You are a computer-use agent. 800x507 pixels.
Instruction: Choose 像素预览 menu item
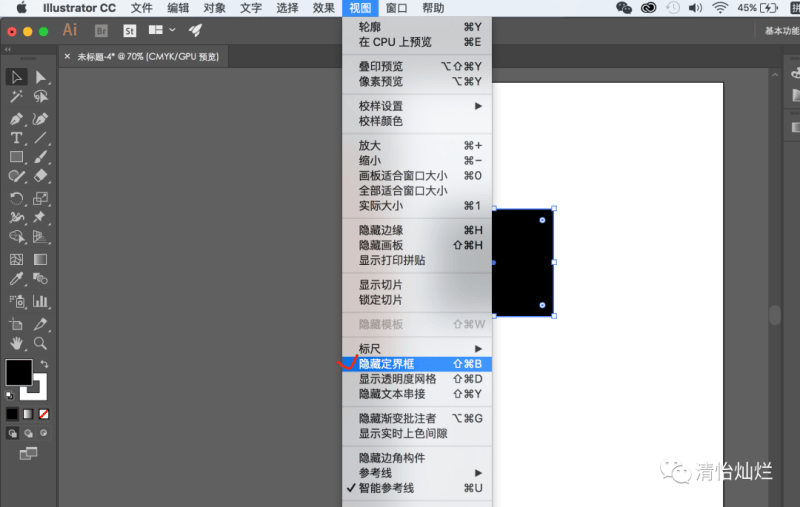pyautogui.click(x=417, y=82)
